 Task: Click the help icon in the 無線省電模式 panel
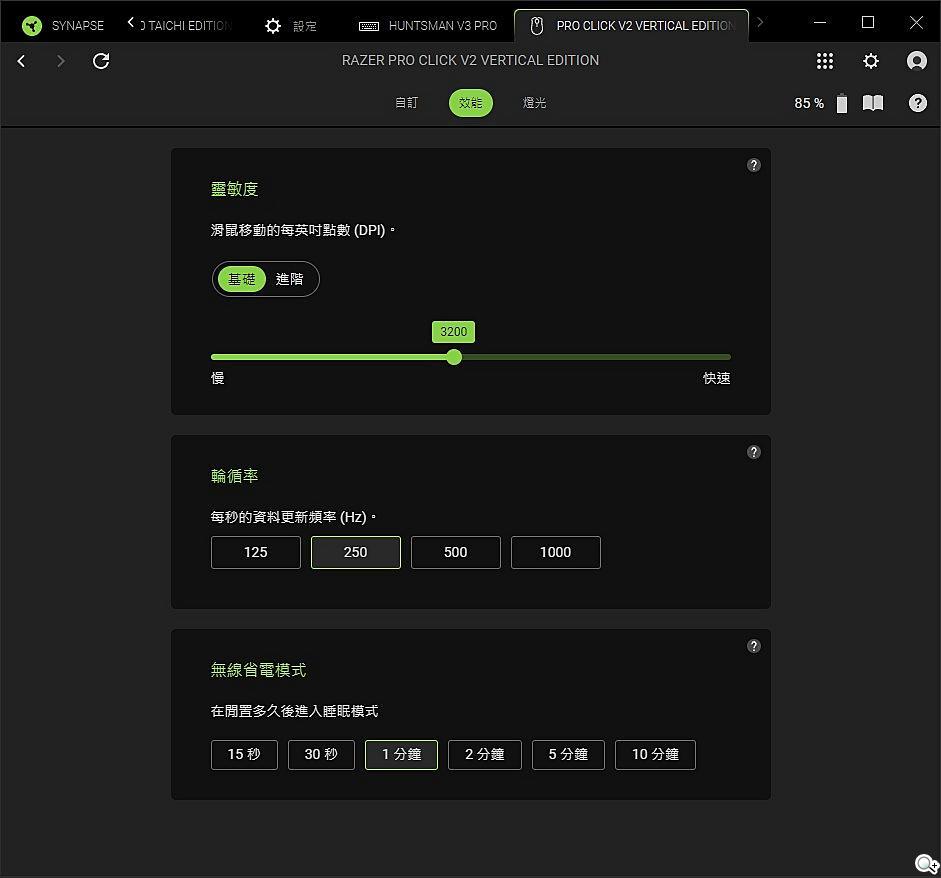point(754,646)
